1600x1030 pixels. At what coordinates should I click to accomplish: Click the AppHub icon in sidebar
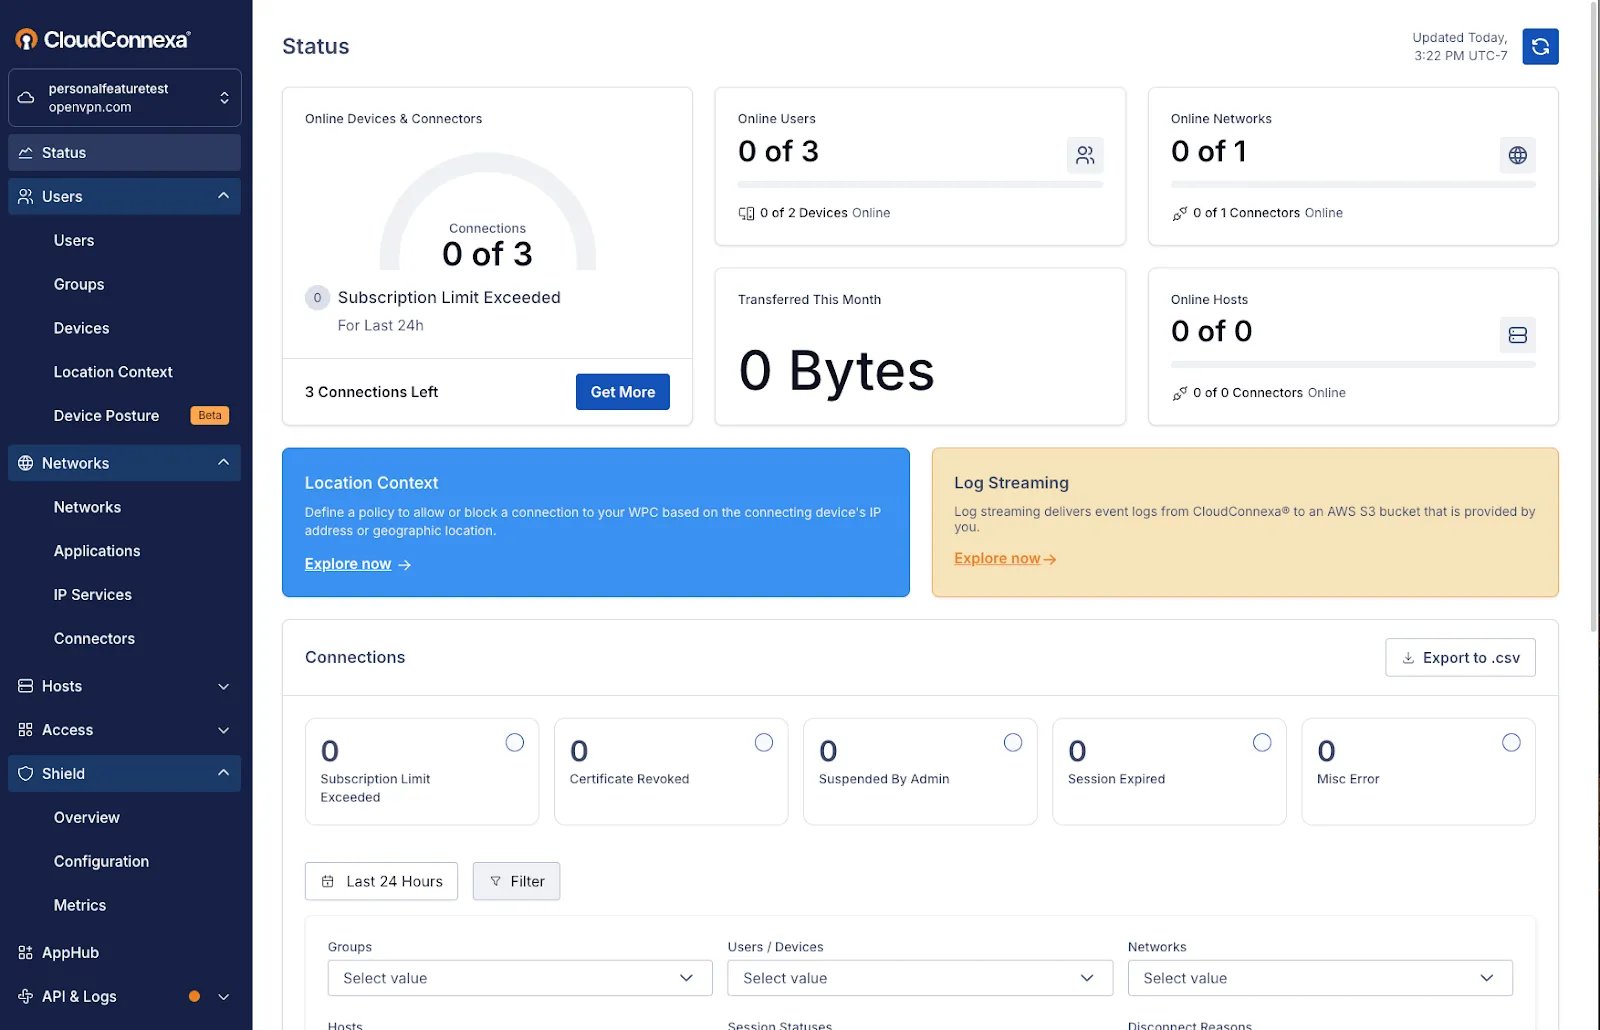point(26,953)
